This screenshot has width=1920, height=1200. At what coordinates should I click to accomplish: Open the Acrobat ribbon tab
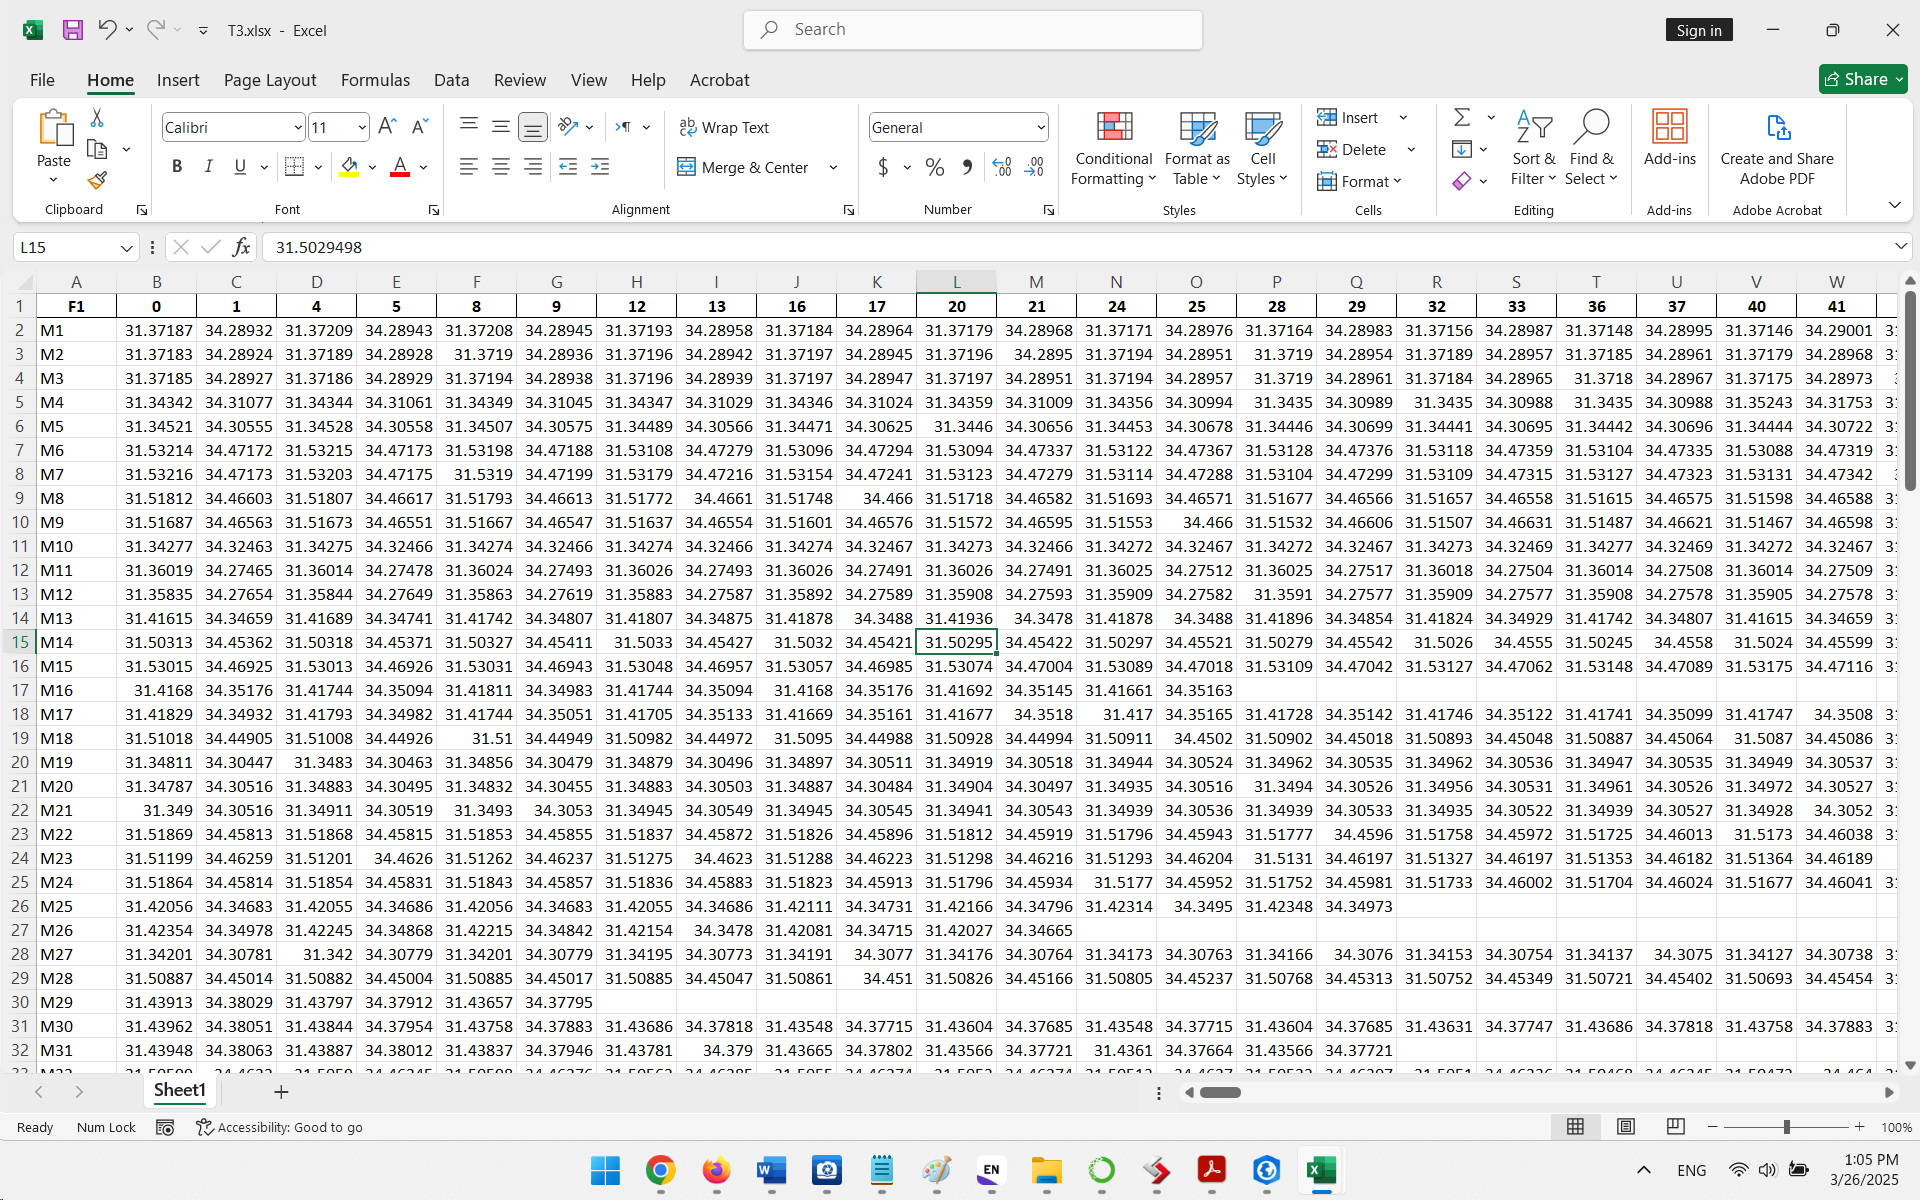[x=719, y=80]
